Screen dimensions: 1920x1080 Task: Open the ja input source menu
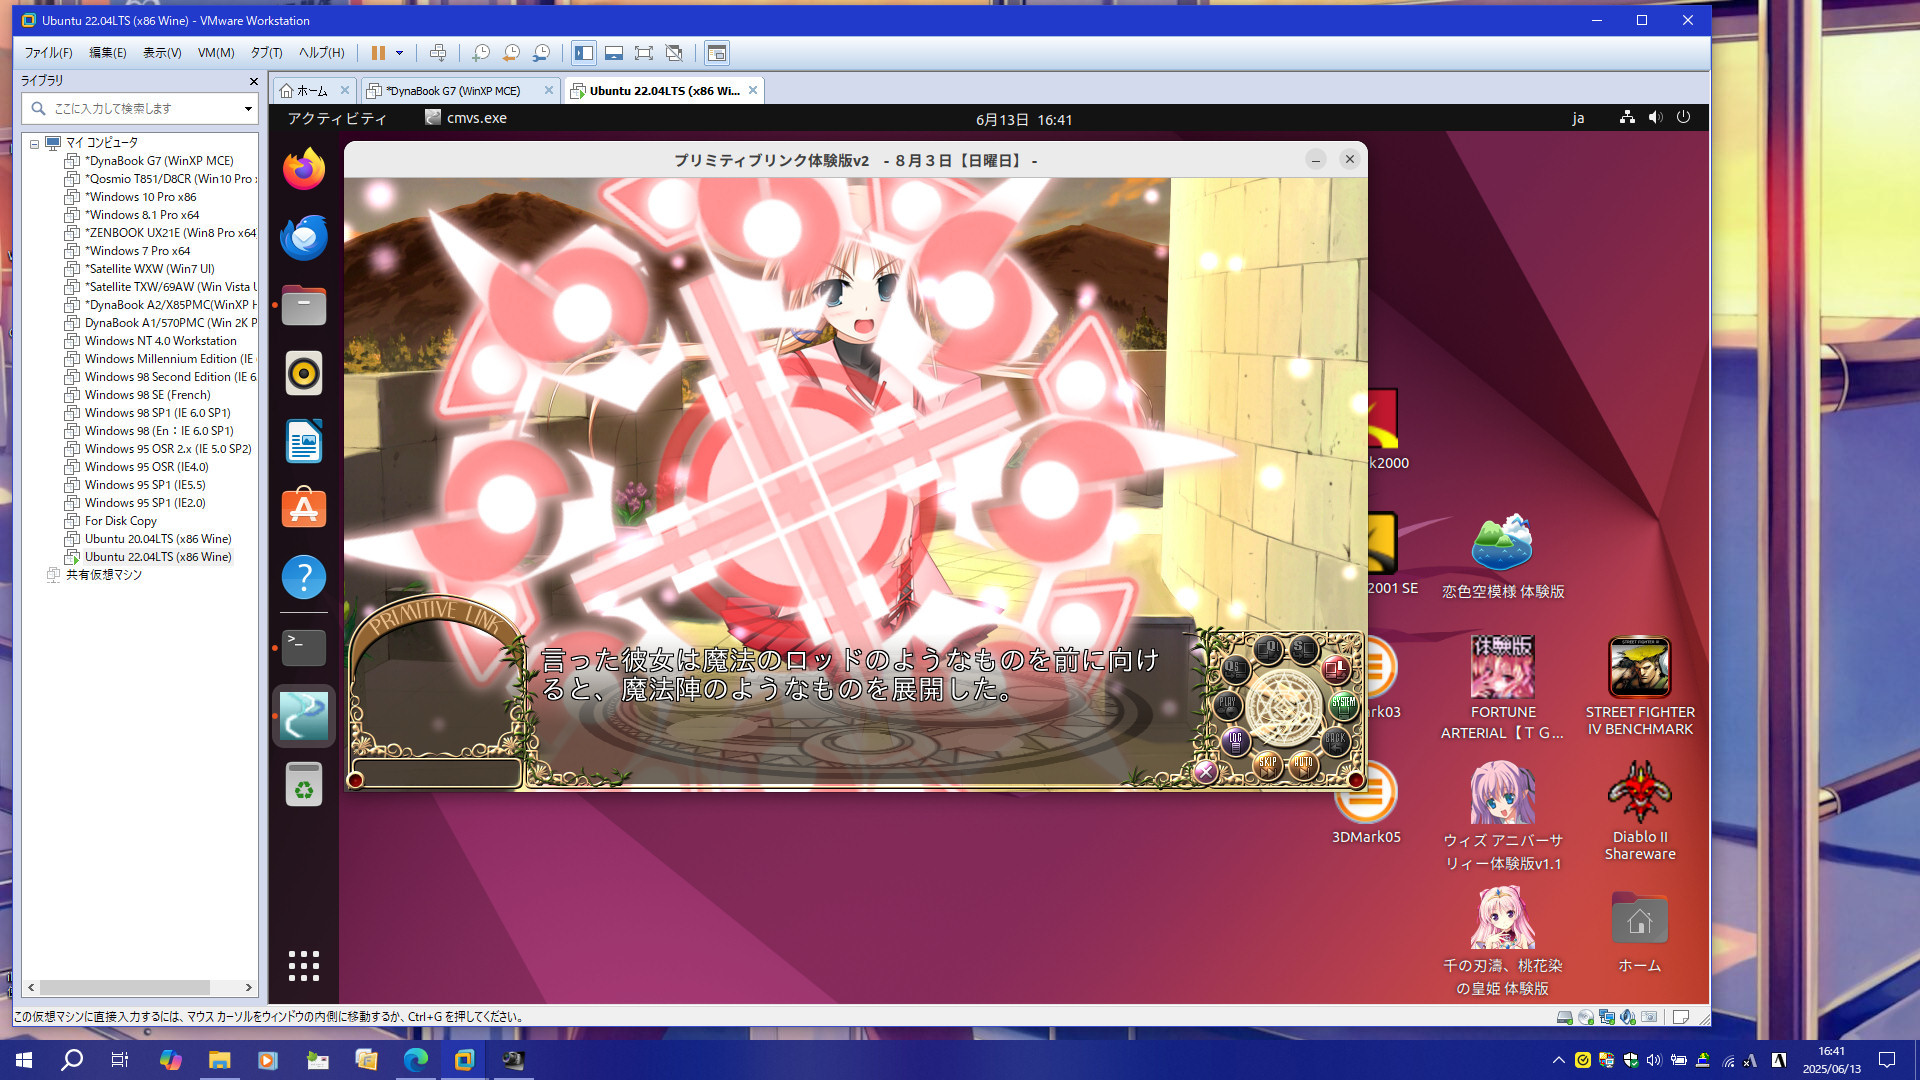[x=1578, y=118]
